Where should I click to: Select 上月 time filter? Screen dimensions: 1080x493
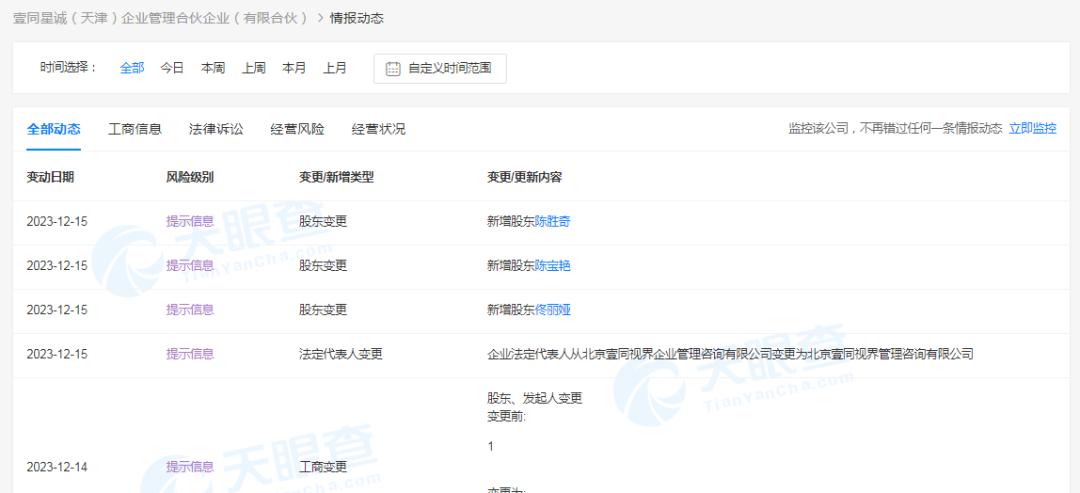point(335,68)
